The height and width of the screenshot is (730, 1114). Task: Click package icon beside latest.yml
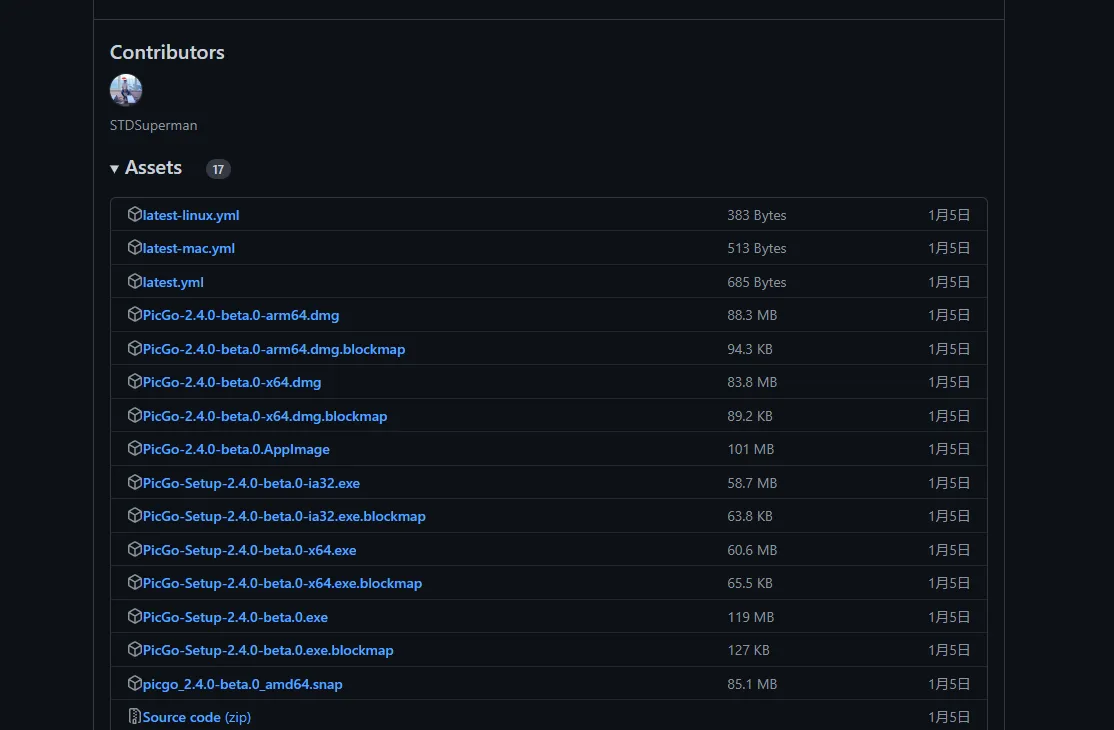135,282
